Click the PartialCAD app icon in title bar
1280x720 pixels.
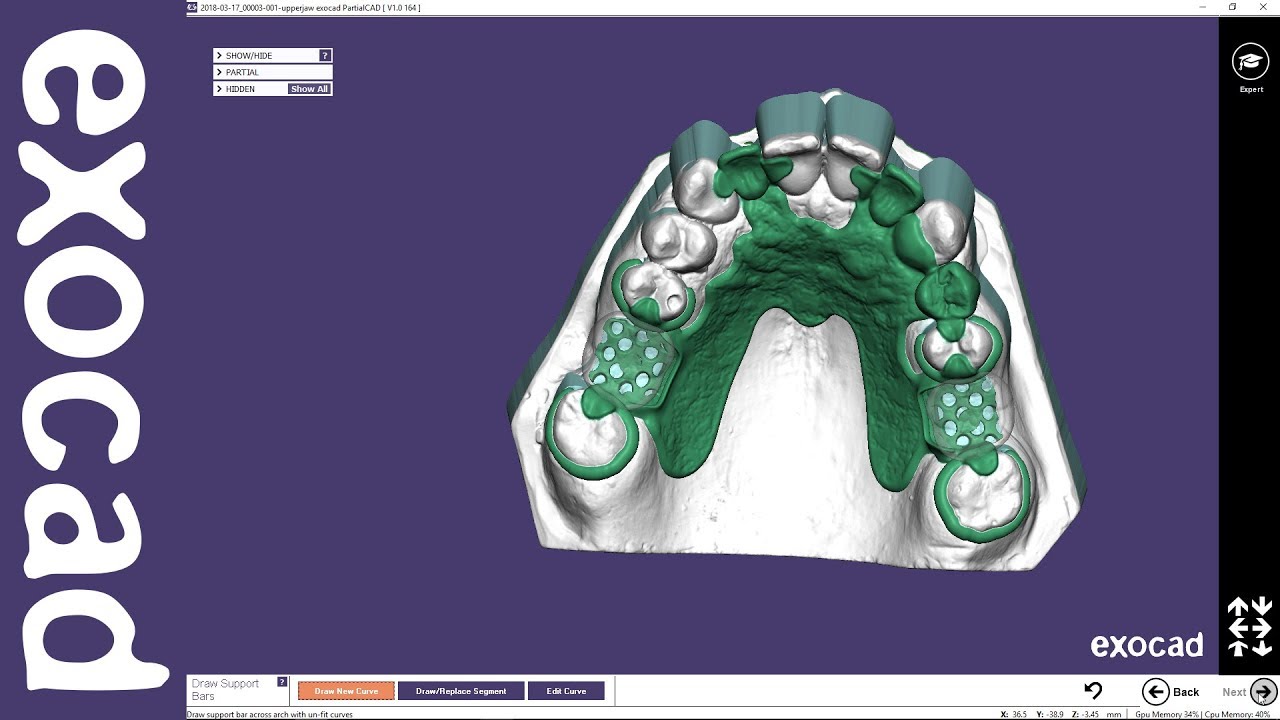point(192,7)
